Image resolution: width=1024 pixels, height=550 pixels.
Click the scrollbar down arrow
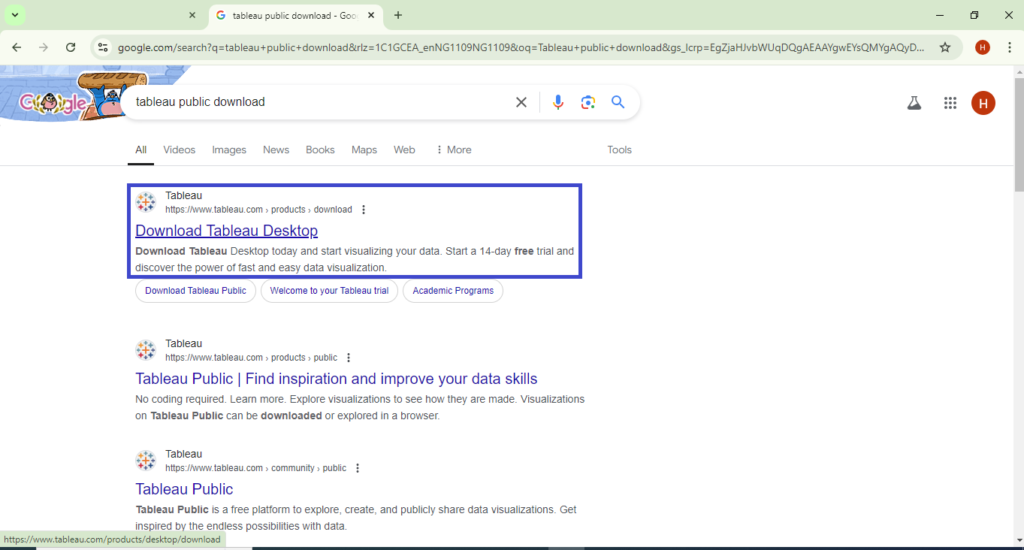pyautogui.click(x=1019, y=541)
